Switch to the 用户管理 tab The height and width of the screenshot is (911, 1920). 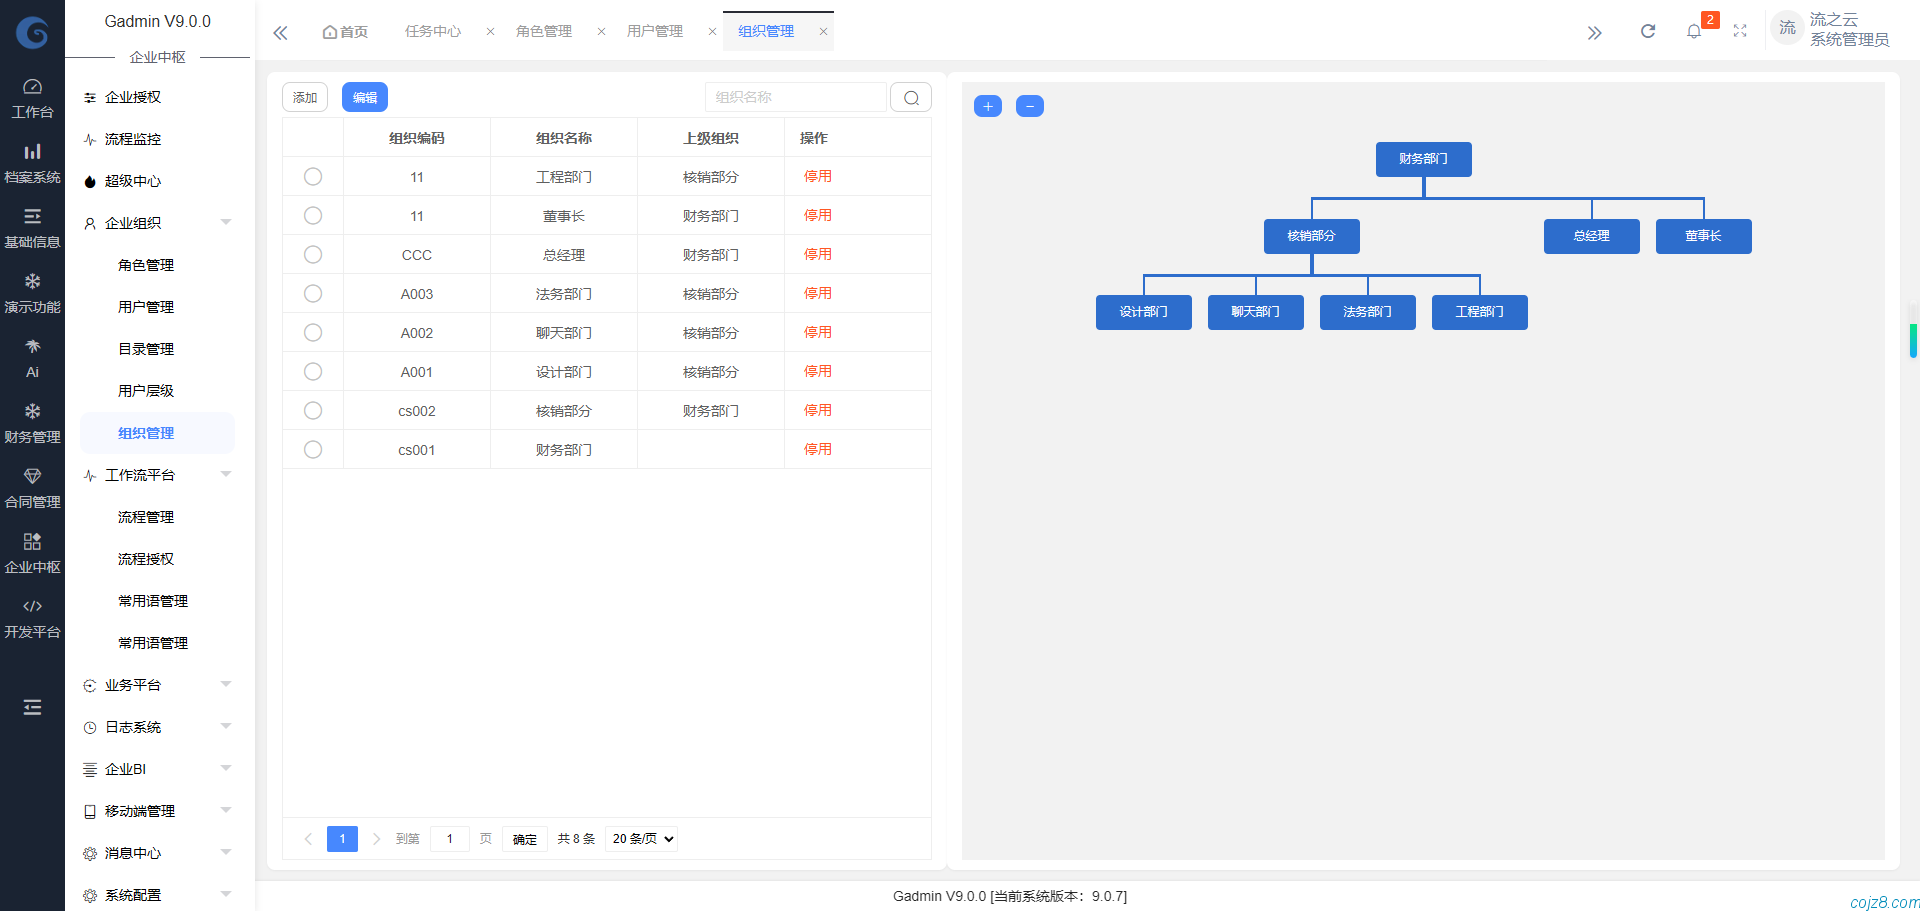[655, 31]
